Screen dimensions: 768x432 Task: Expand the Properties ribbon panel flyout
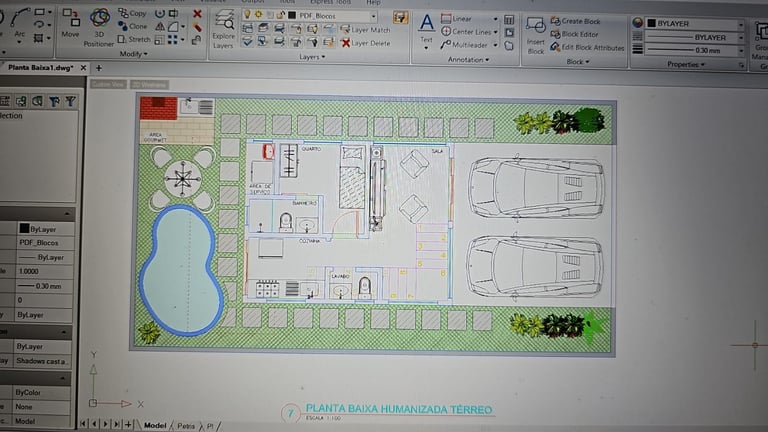686,64
